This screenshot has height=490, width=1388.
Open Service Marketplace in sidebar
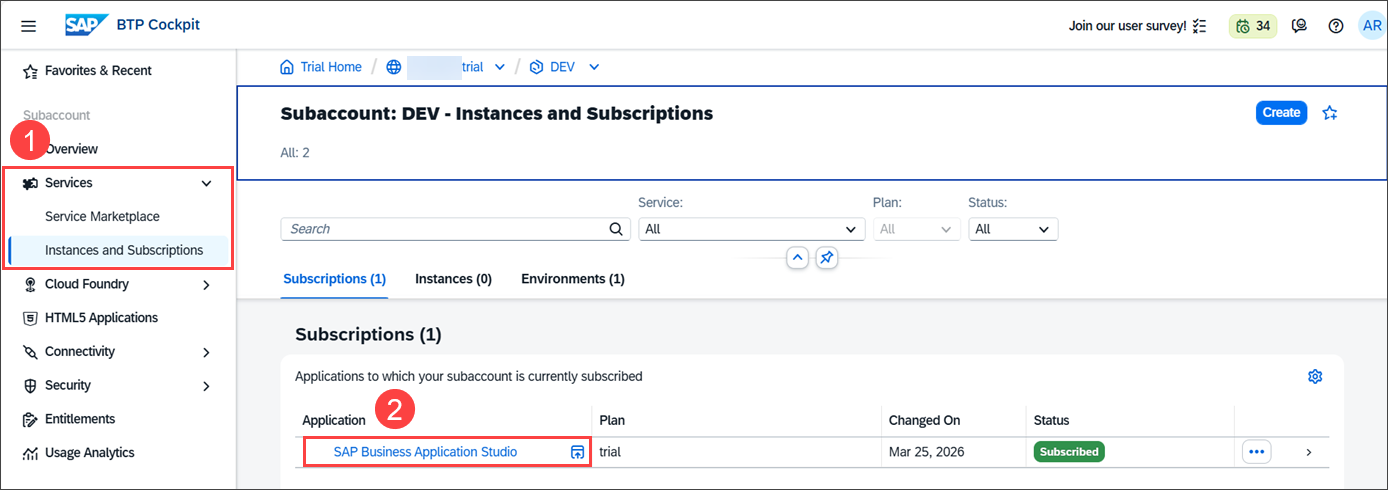click(x=102, y=217)
